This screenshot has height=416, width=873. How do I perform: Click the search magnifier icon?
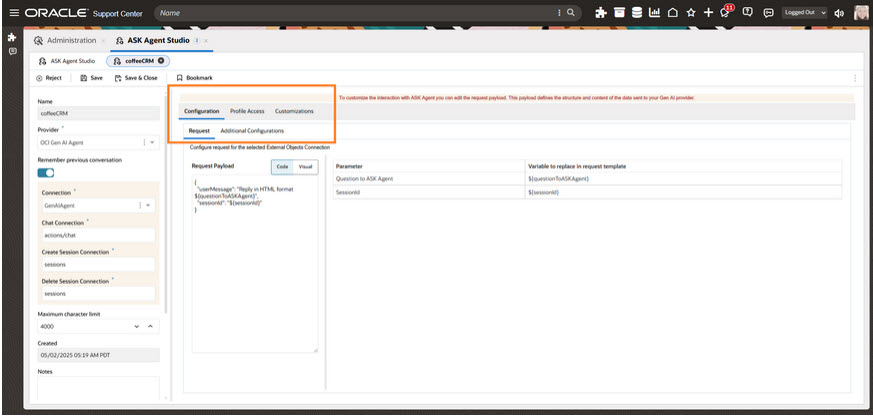point(571,12)
